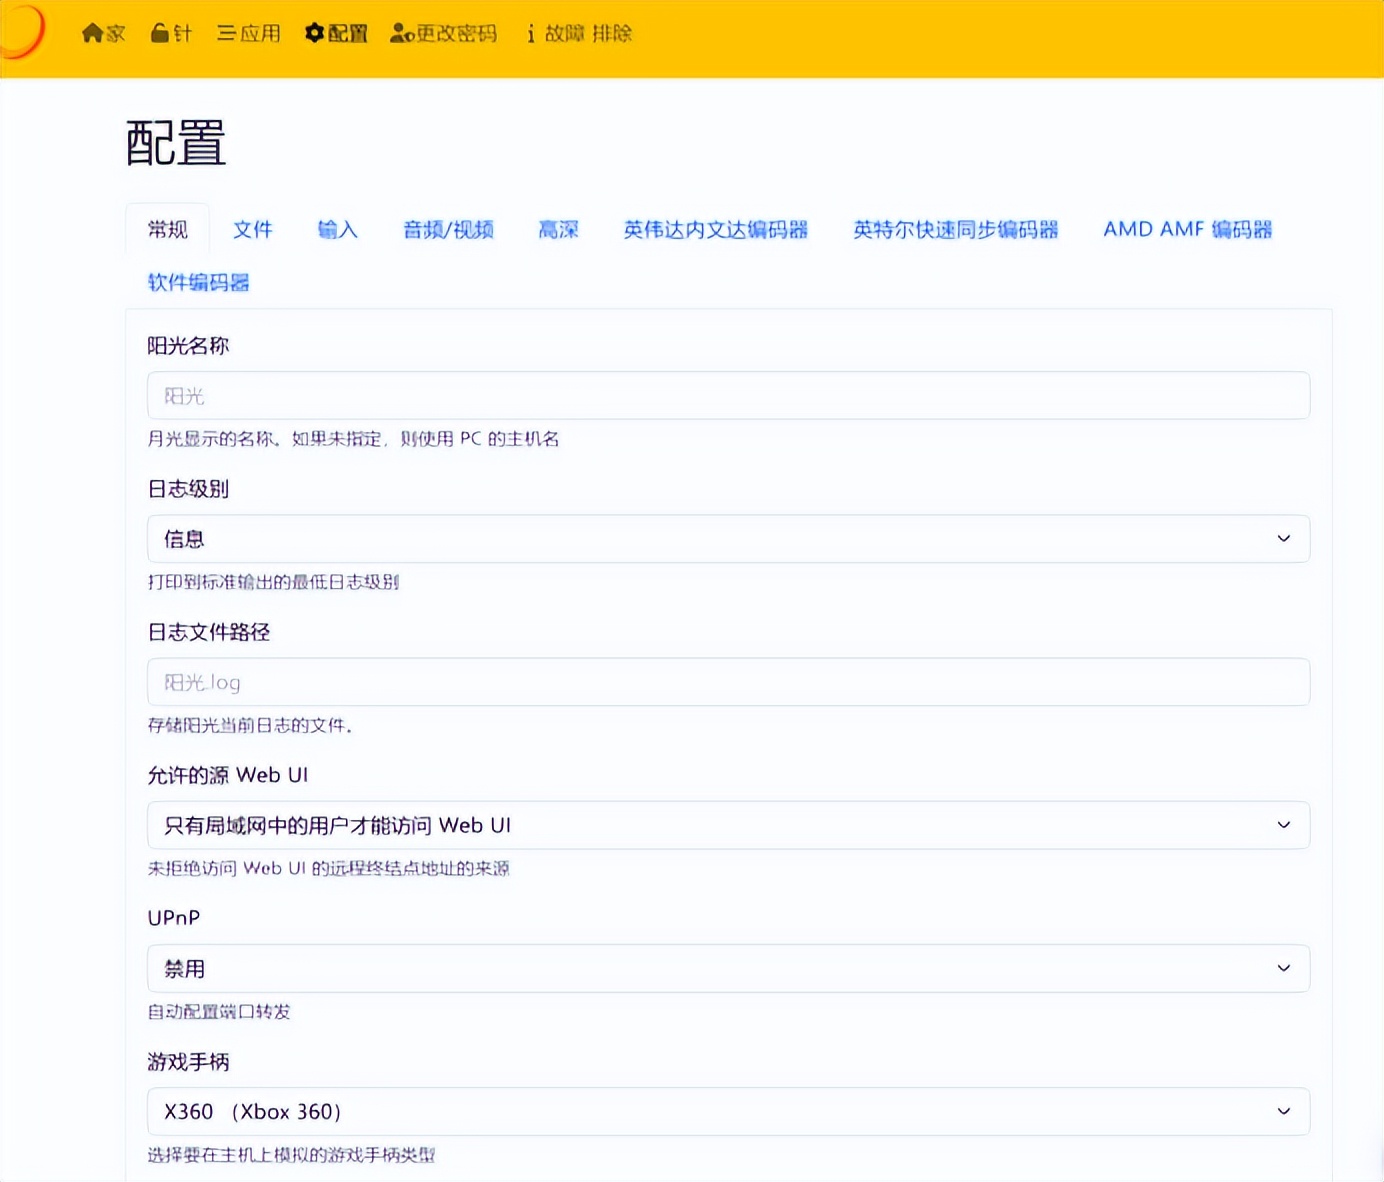
Task: Open the 游戏手柄 X360 selector
Action: click(x=728, y=1111)
